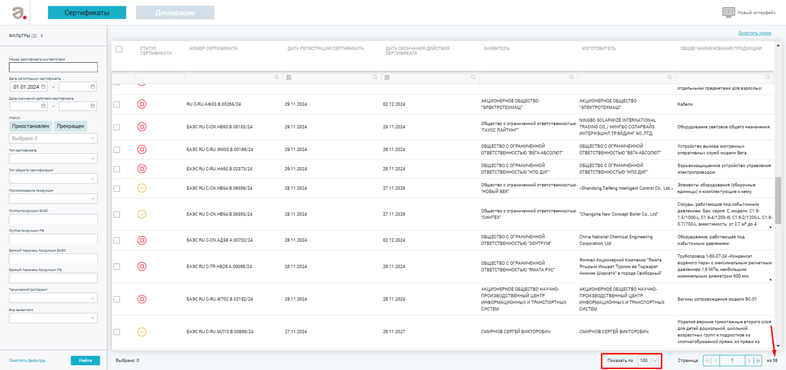
Task: Open the New interface monitor icon
Action: coord(728,13)
